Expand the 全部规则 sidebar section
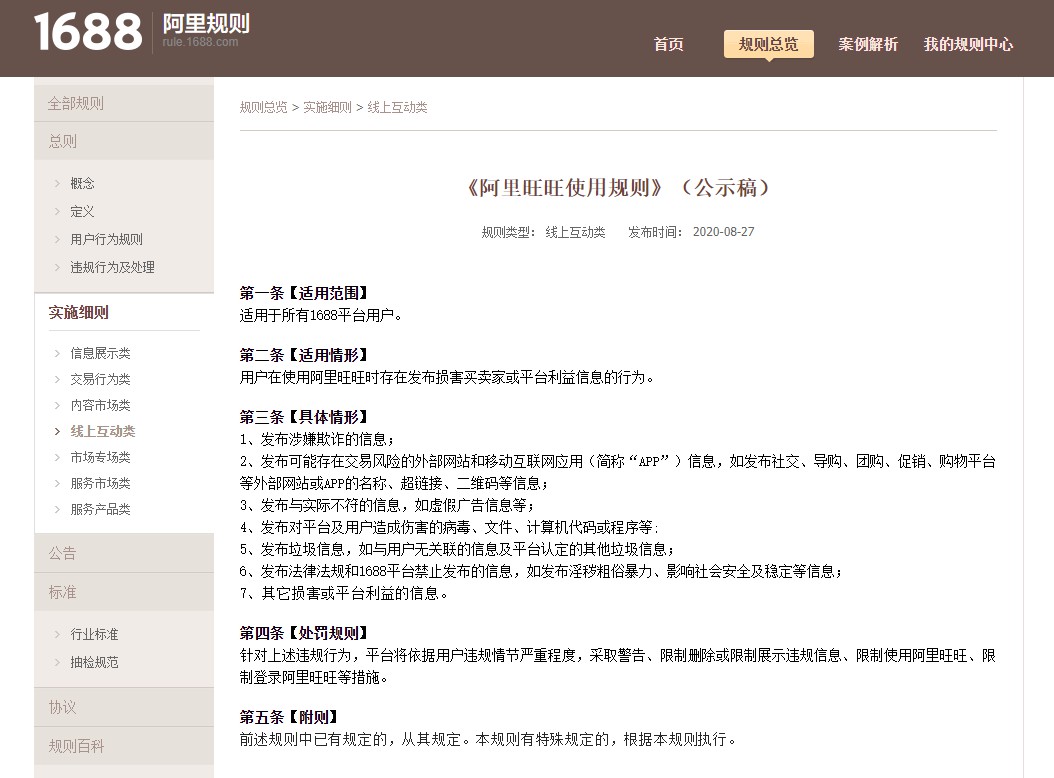Viewport: 1054px width, 778px height. tap(124, 103)
